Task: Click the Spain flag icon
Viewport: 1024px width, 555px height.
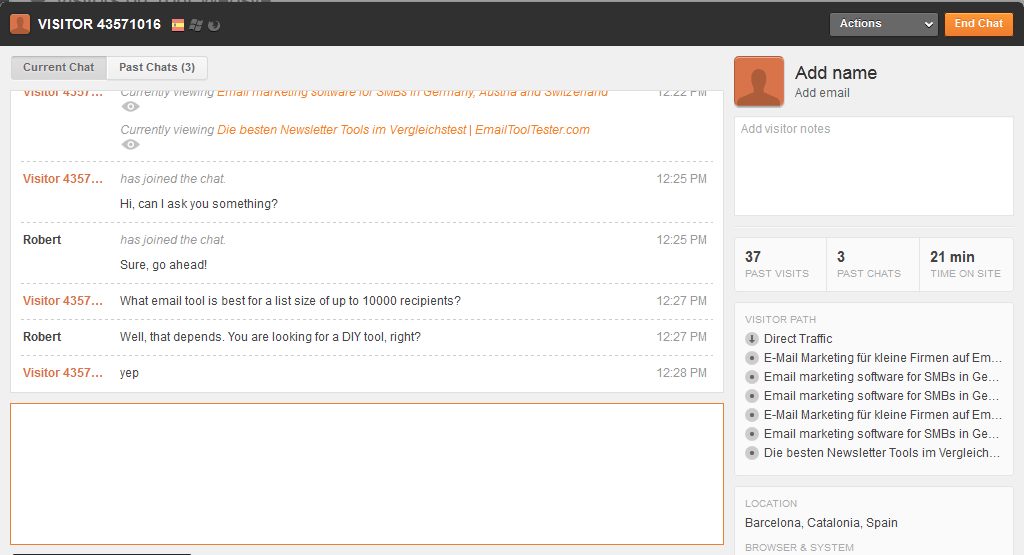Action: pyautogui.click(x=178, y=24)
